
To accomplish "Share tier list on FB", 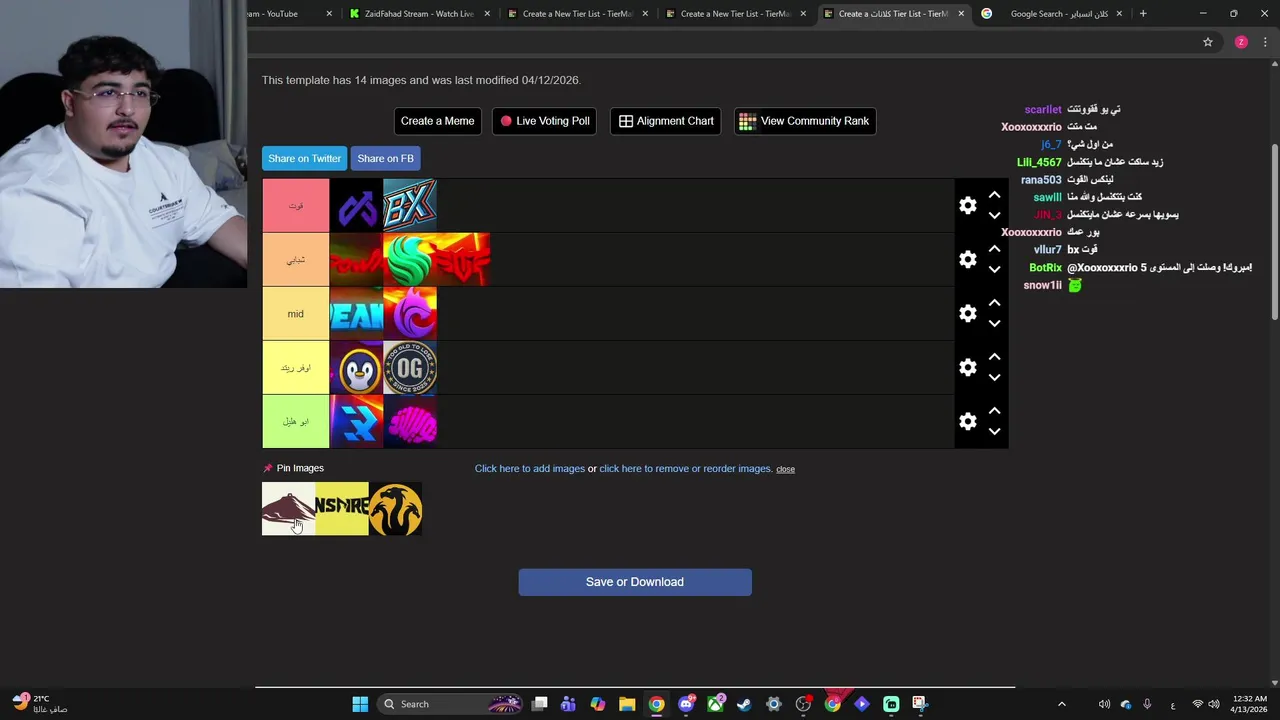I will click(x=385, y=158).
